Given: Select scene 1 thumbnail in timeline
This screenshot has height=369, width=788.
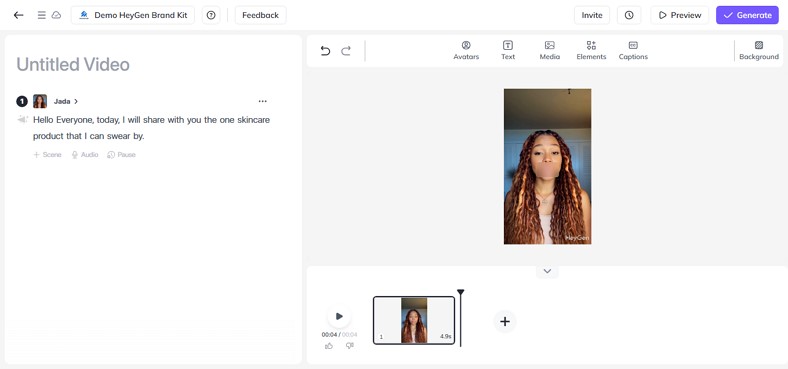Looking at the screenshot, I should 414,320.
